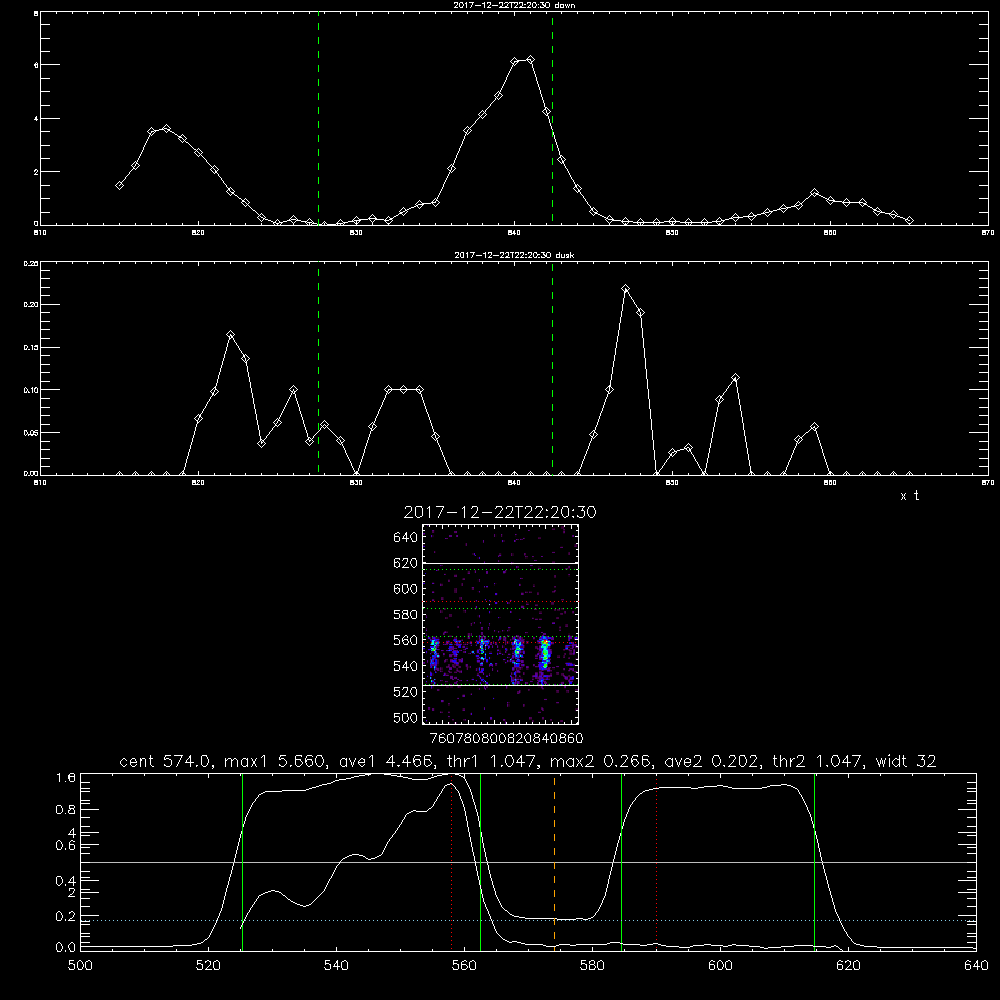This screenshot has width=1000, height=1000.
Task: Click the "540" label on bottom plot x-axis
Action: [x=336, y=966]
